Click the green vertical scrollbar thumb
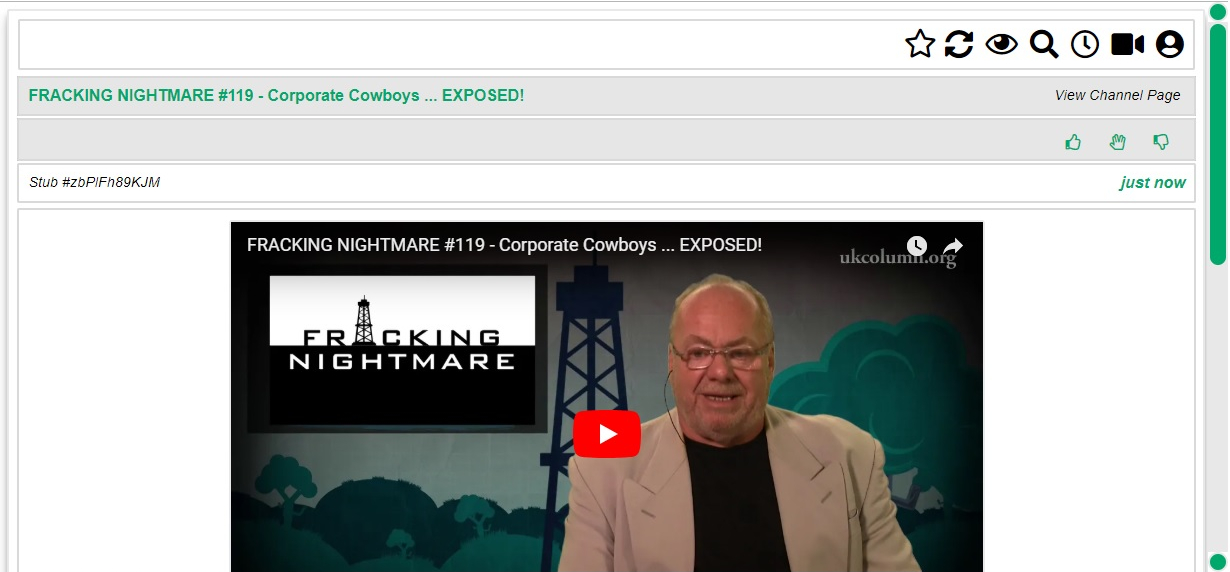 click(x=1218, y=144)
